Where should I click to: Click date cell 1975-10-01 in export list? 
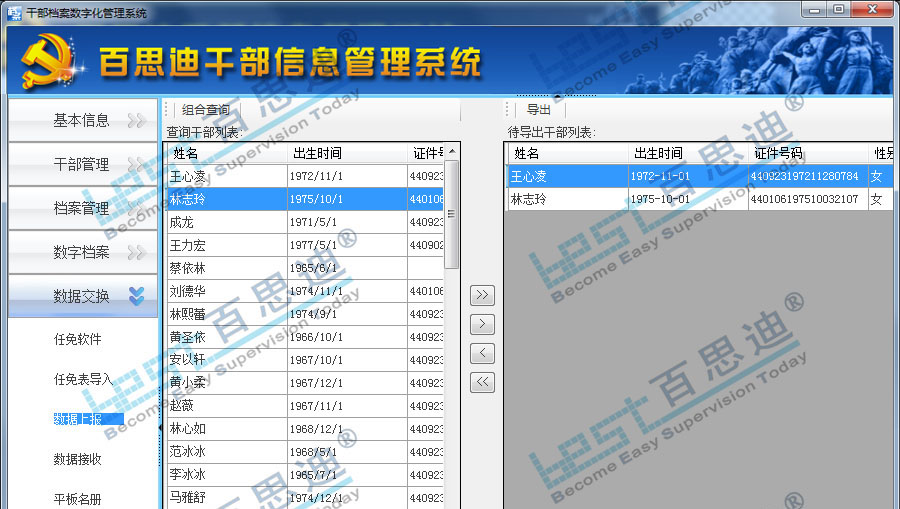click(x=688, y=199)
